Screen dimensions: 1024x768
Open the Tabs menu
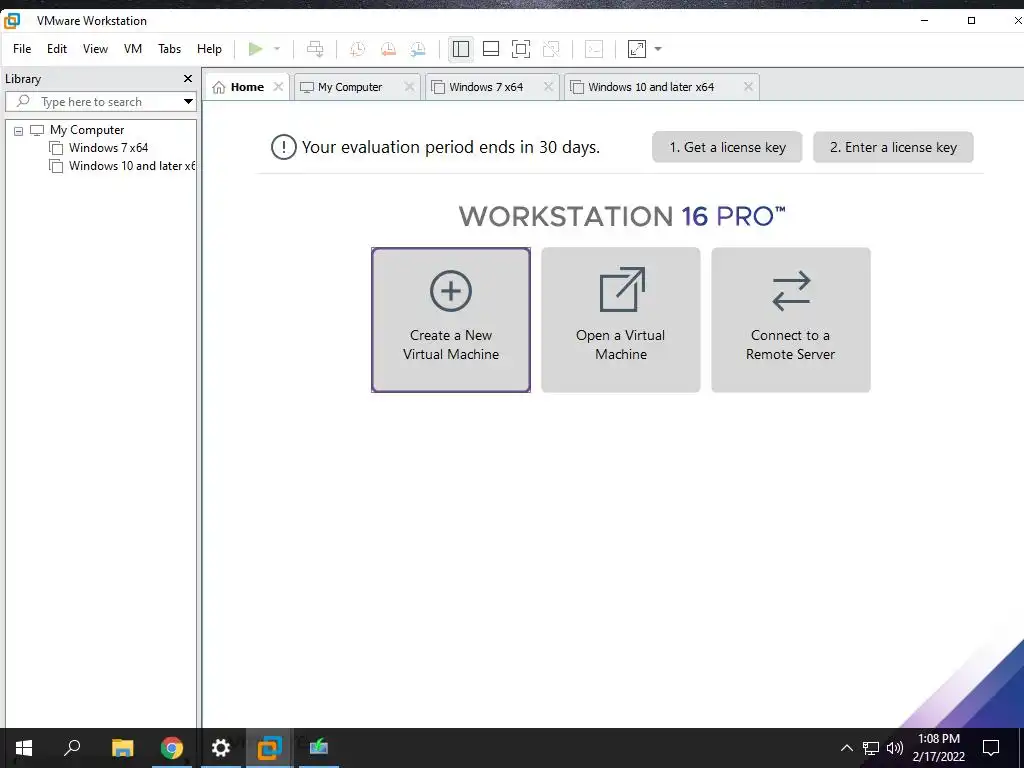[169, 49]
